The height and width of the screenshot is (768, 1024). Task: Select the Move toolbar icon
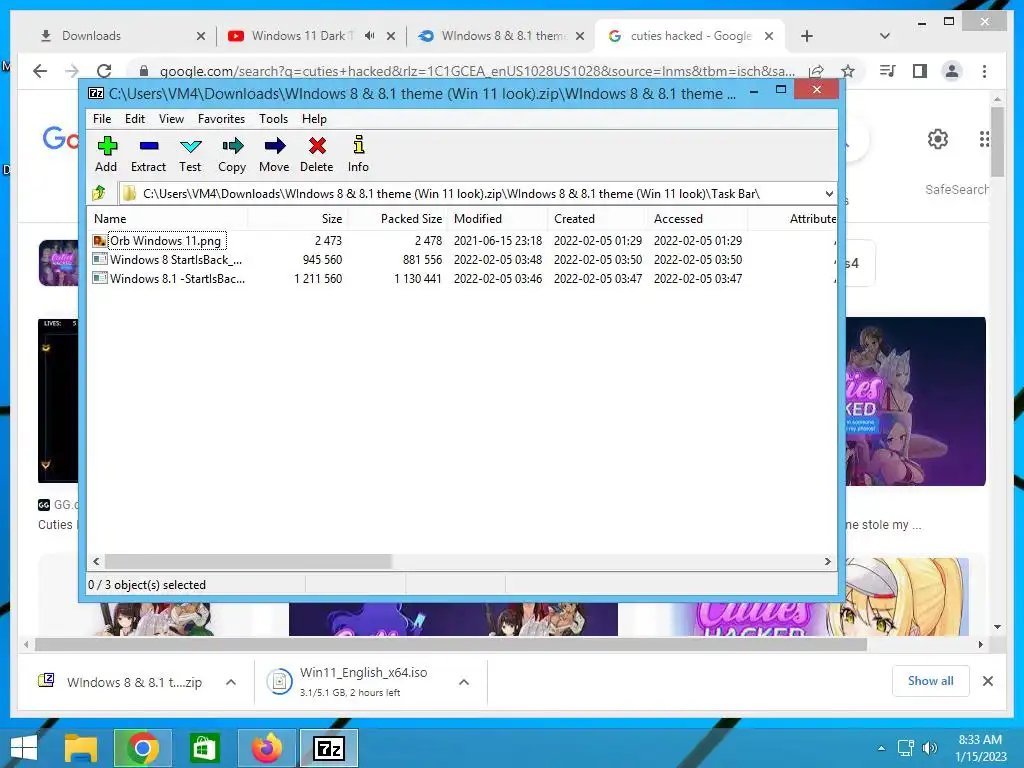274,154
